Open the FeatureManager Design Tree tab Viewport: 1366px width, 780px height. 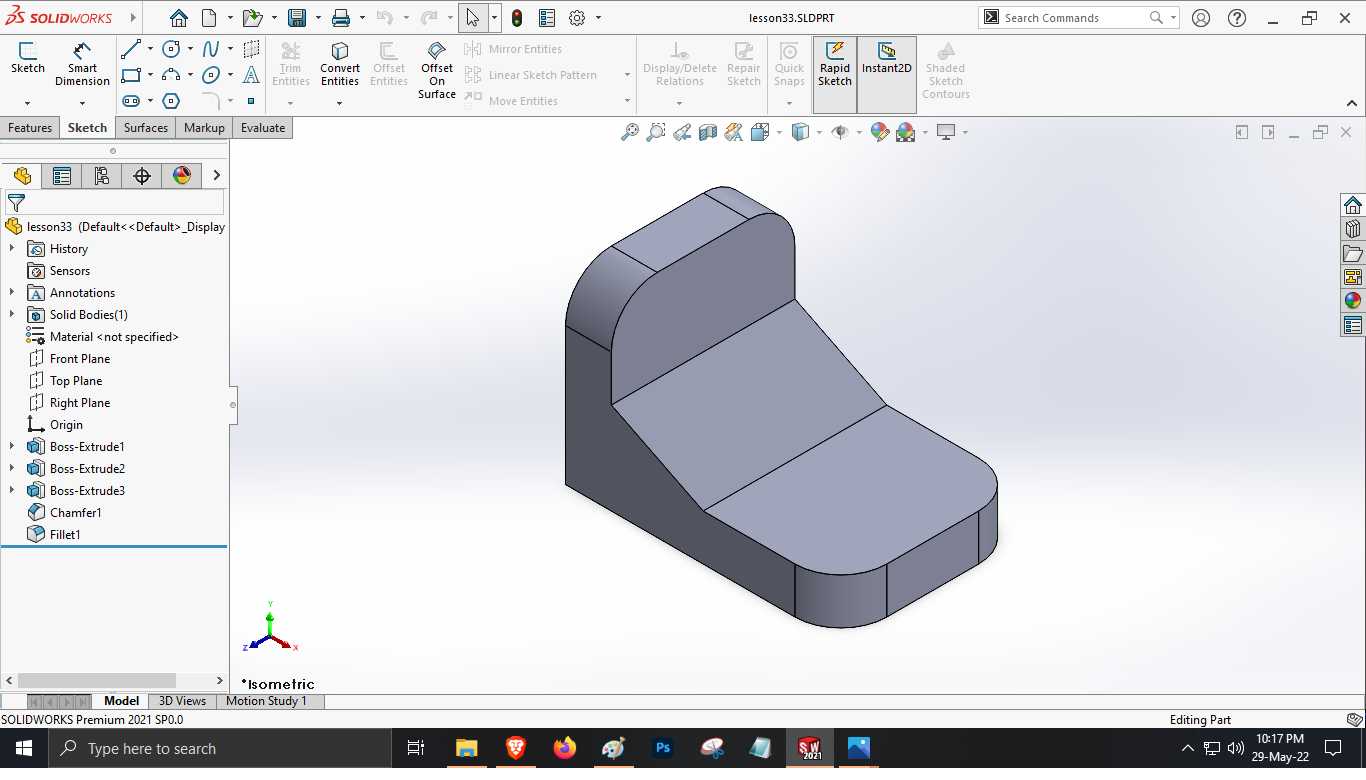coord(22,176)
